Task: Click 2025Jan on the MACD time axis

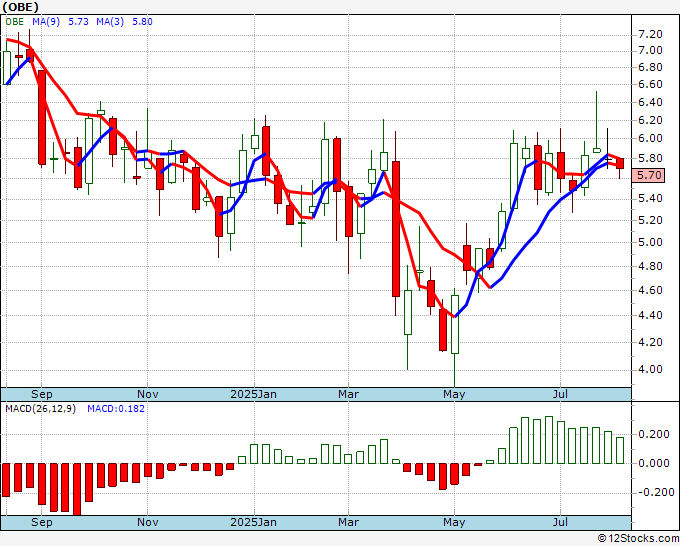Action: pos(253,522)
